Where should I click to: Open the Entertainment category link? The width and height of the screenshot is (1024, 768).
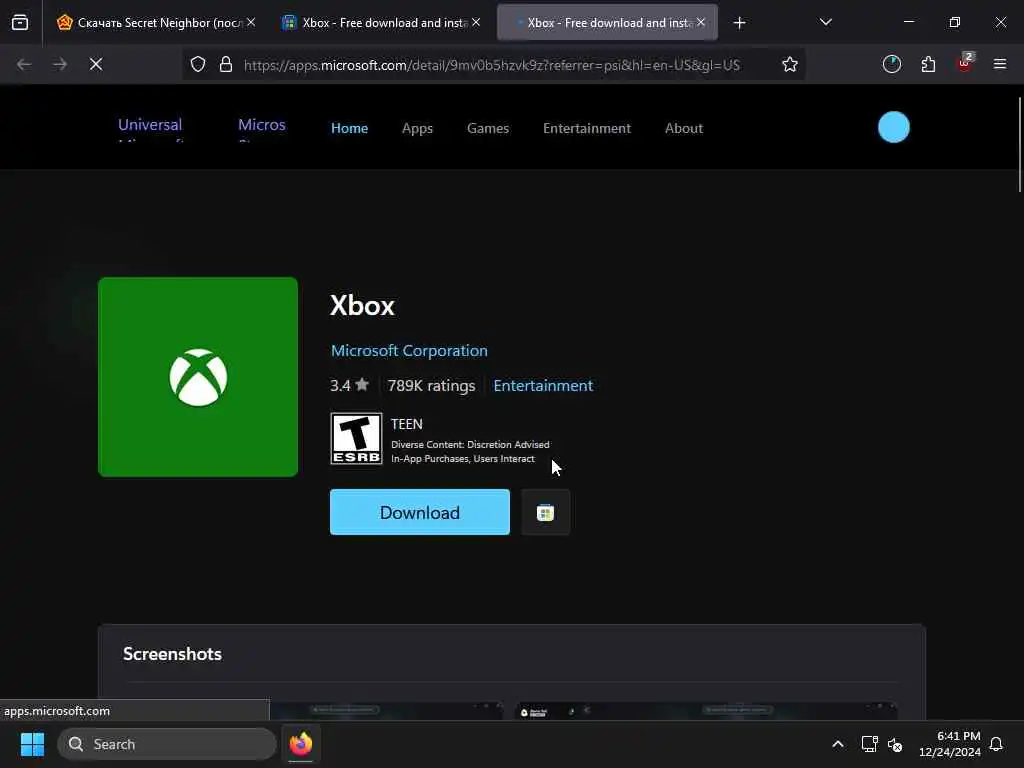click(x=543, y=385)
